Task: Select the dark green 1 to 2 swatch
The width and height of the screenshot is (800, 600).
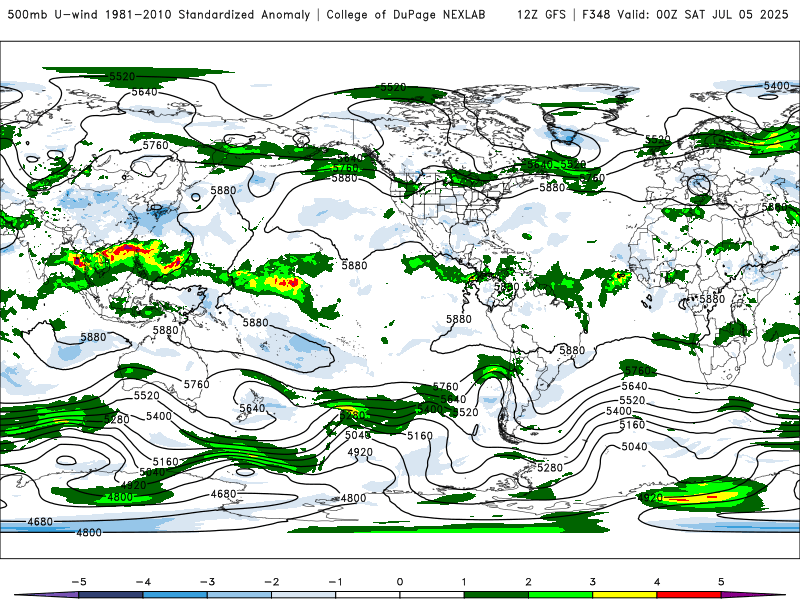Action: (x=496, y=595)
